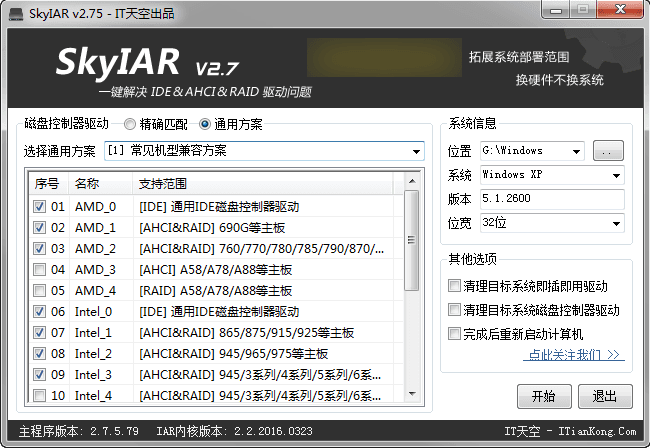Uncheck the 06 Intel_0 driver checkbox
Image resolution: width=650 pixels, height=448 pixels.
pos(39,312)
